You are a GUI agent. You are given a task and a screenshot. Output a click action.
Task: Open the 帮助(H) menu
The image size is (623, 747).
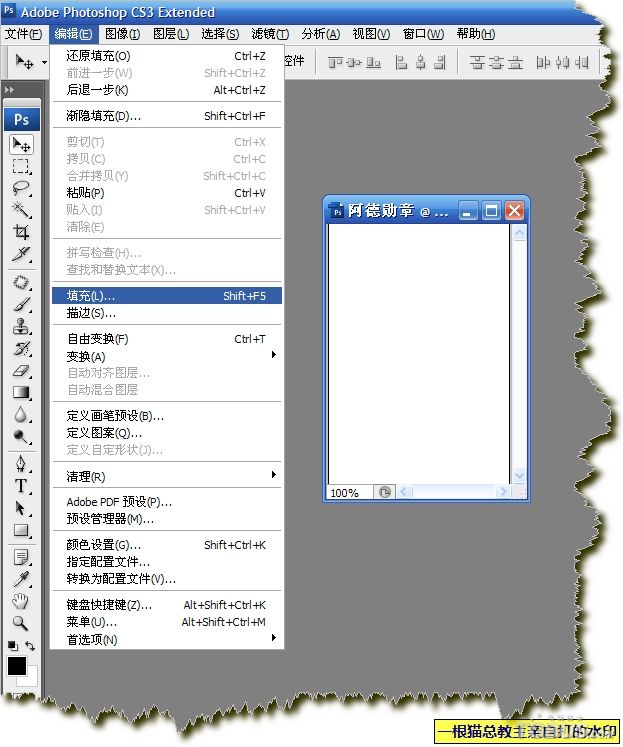[475, 34]
